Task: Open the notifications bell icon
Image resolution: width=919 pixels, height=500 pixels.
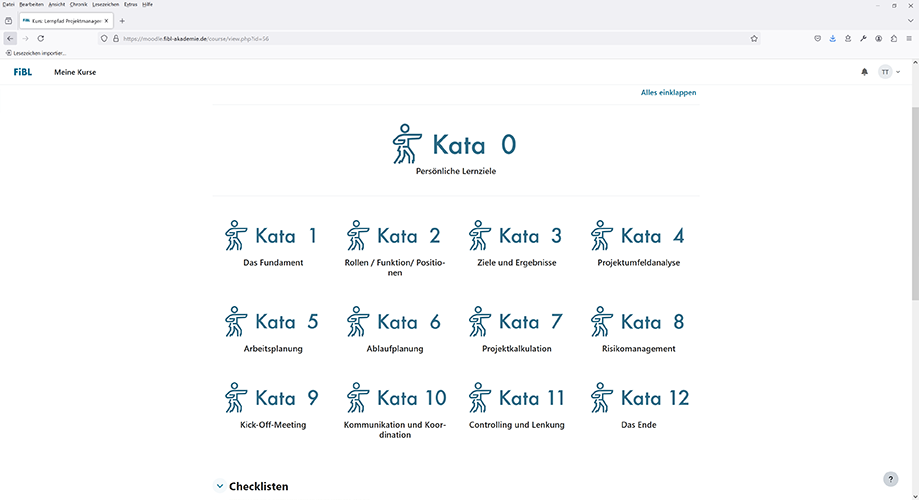Action: point(864,72)
